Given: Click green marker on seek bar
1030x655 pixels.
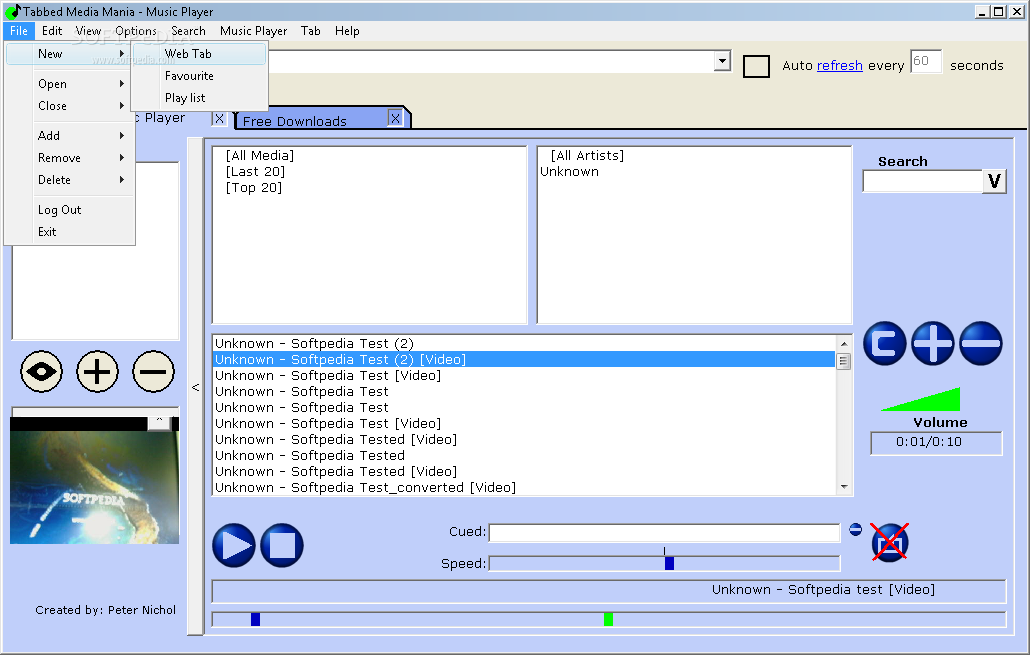Looking at the screenshot, I should tap(608, 619).
